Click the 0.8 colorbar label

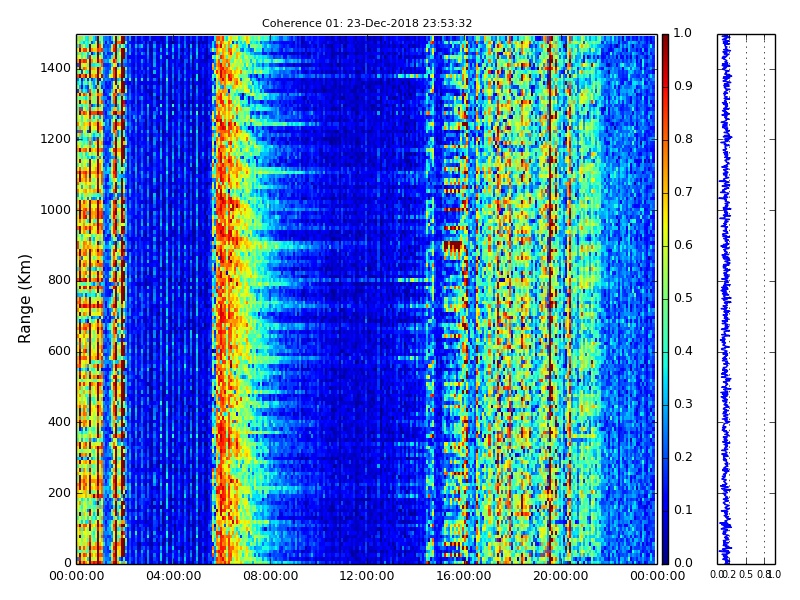[x=683, y=139]
